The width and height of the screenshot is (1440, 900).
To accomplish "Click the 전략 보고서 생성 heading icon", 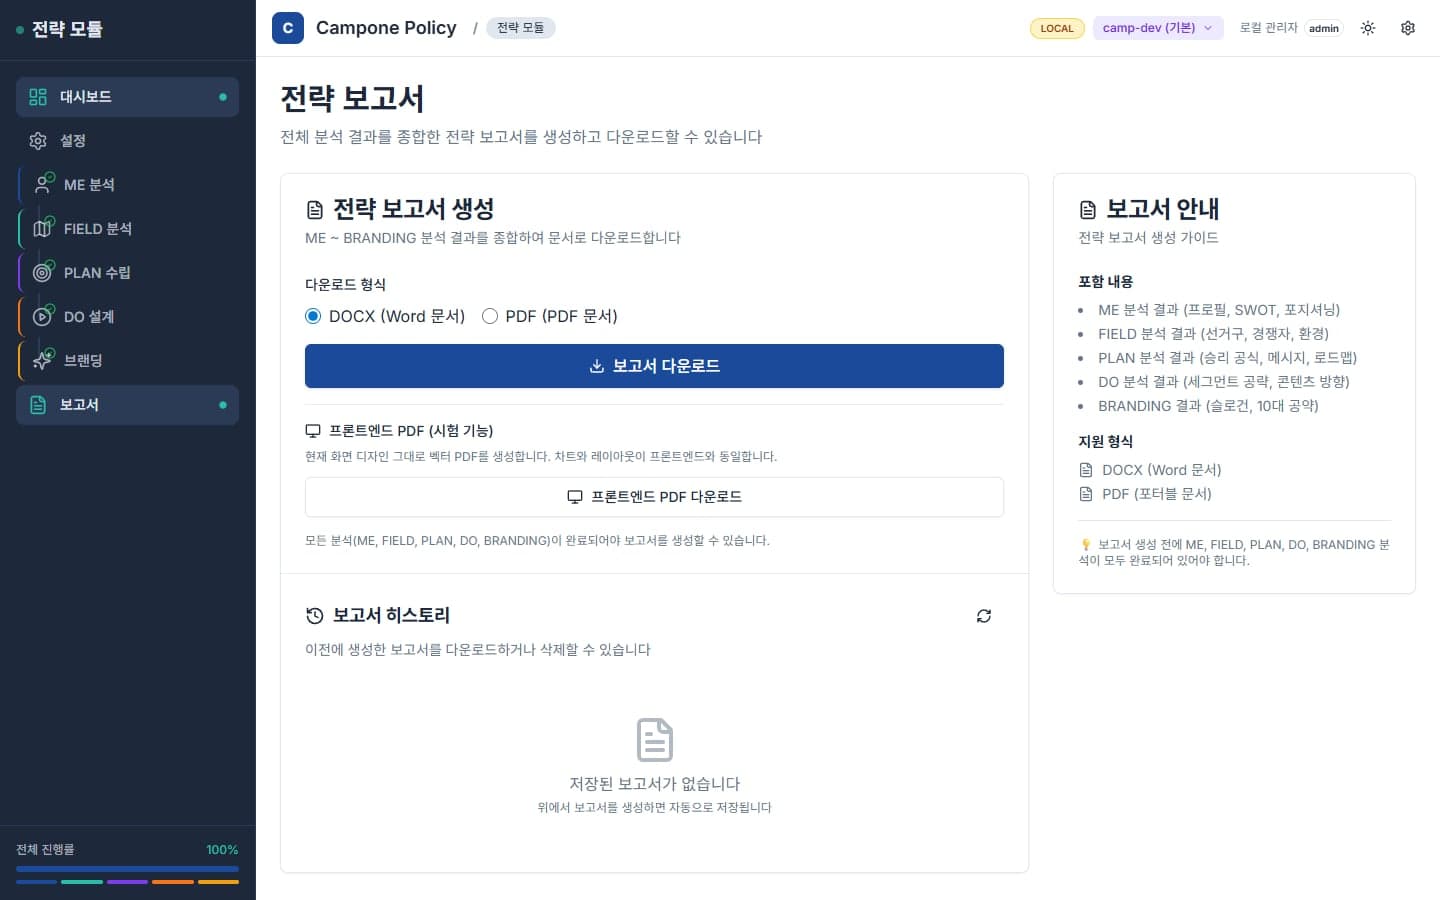I will [315, 210].
